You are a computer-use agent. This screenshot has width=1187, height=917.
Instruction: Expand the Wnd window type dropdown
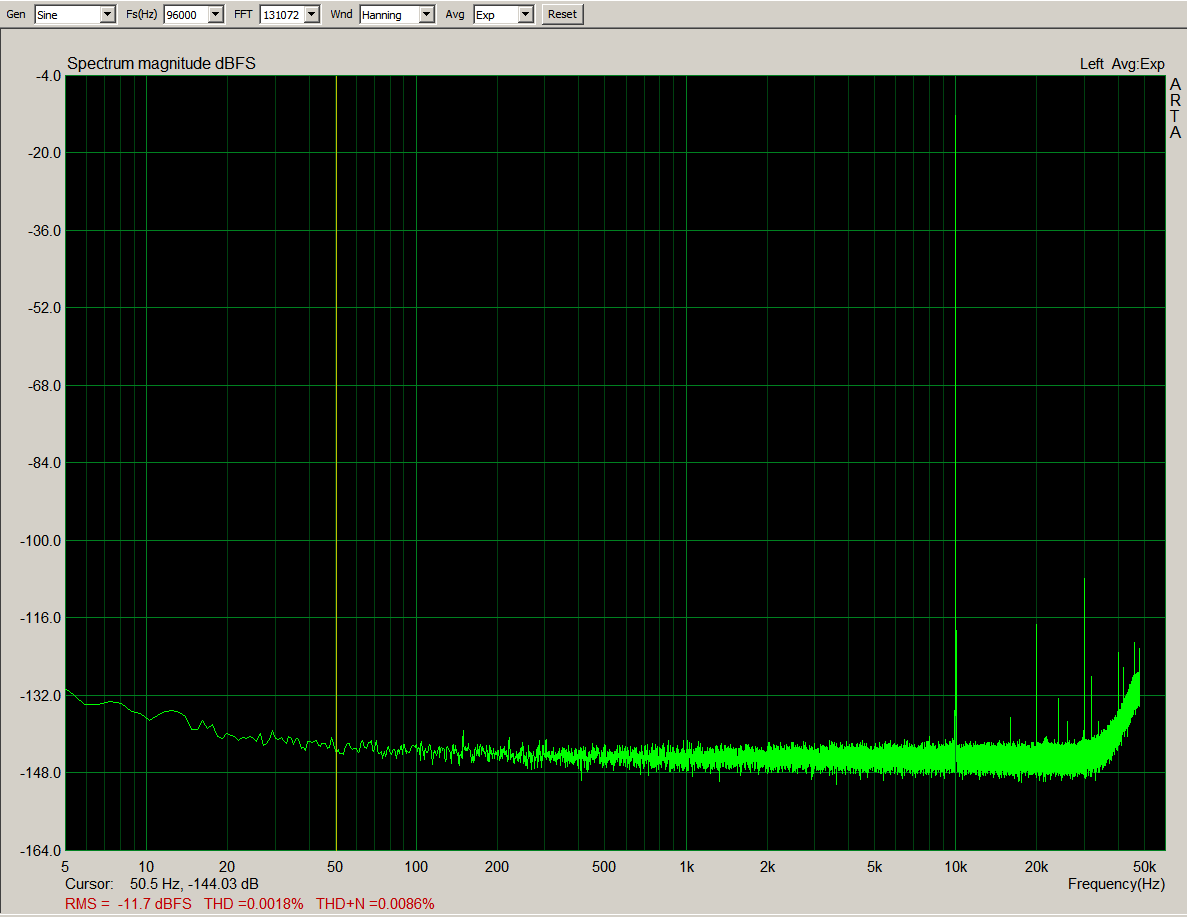tap(427, 14)
